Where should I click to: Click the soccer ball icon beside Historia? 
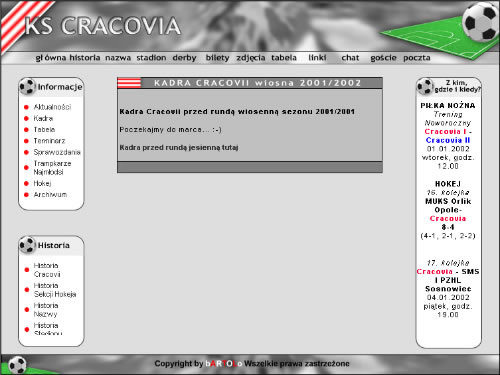[x=27, y=245]
